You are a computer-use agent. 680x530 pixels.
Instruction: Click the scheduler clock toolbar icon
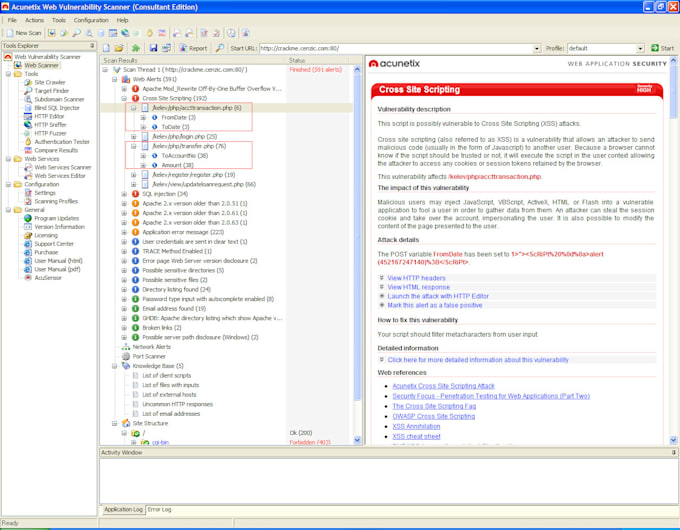pyautogui.click(x=232, y=33)
